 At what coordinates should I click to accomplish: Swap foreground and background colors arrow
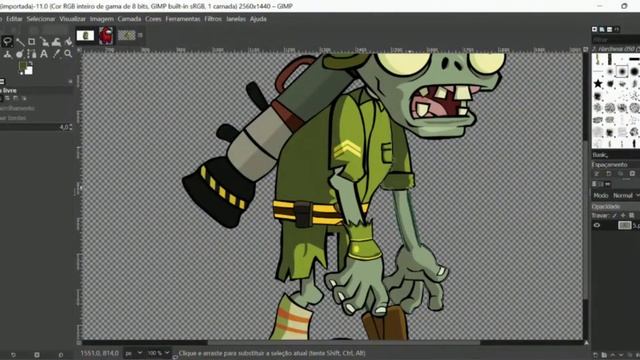click(31, 64)
